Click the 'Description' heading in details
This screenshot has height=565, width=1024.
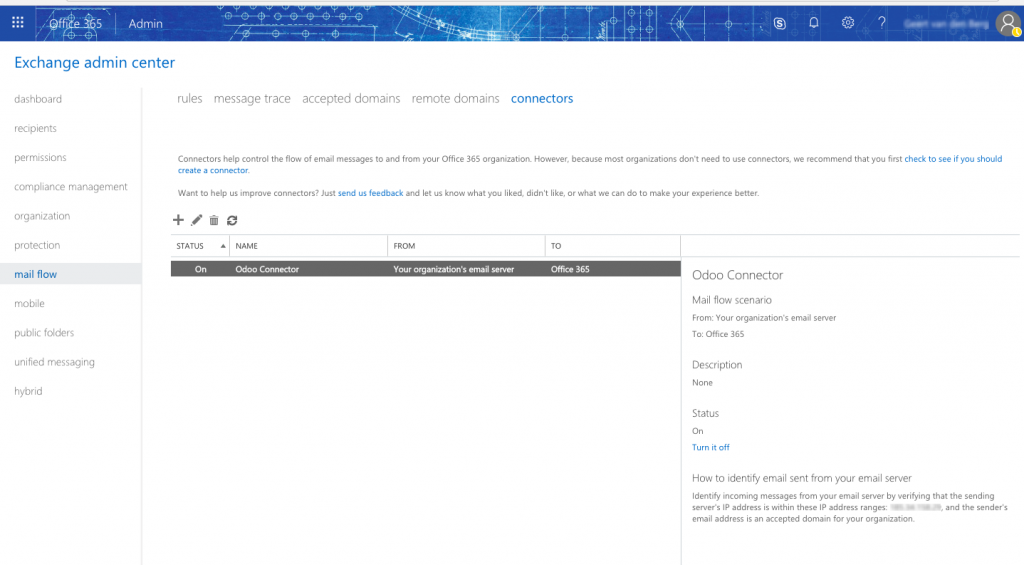[717, 365]
